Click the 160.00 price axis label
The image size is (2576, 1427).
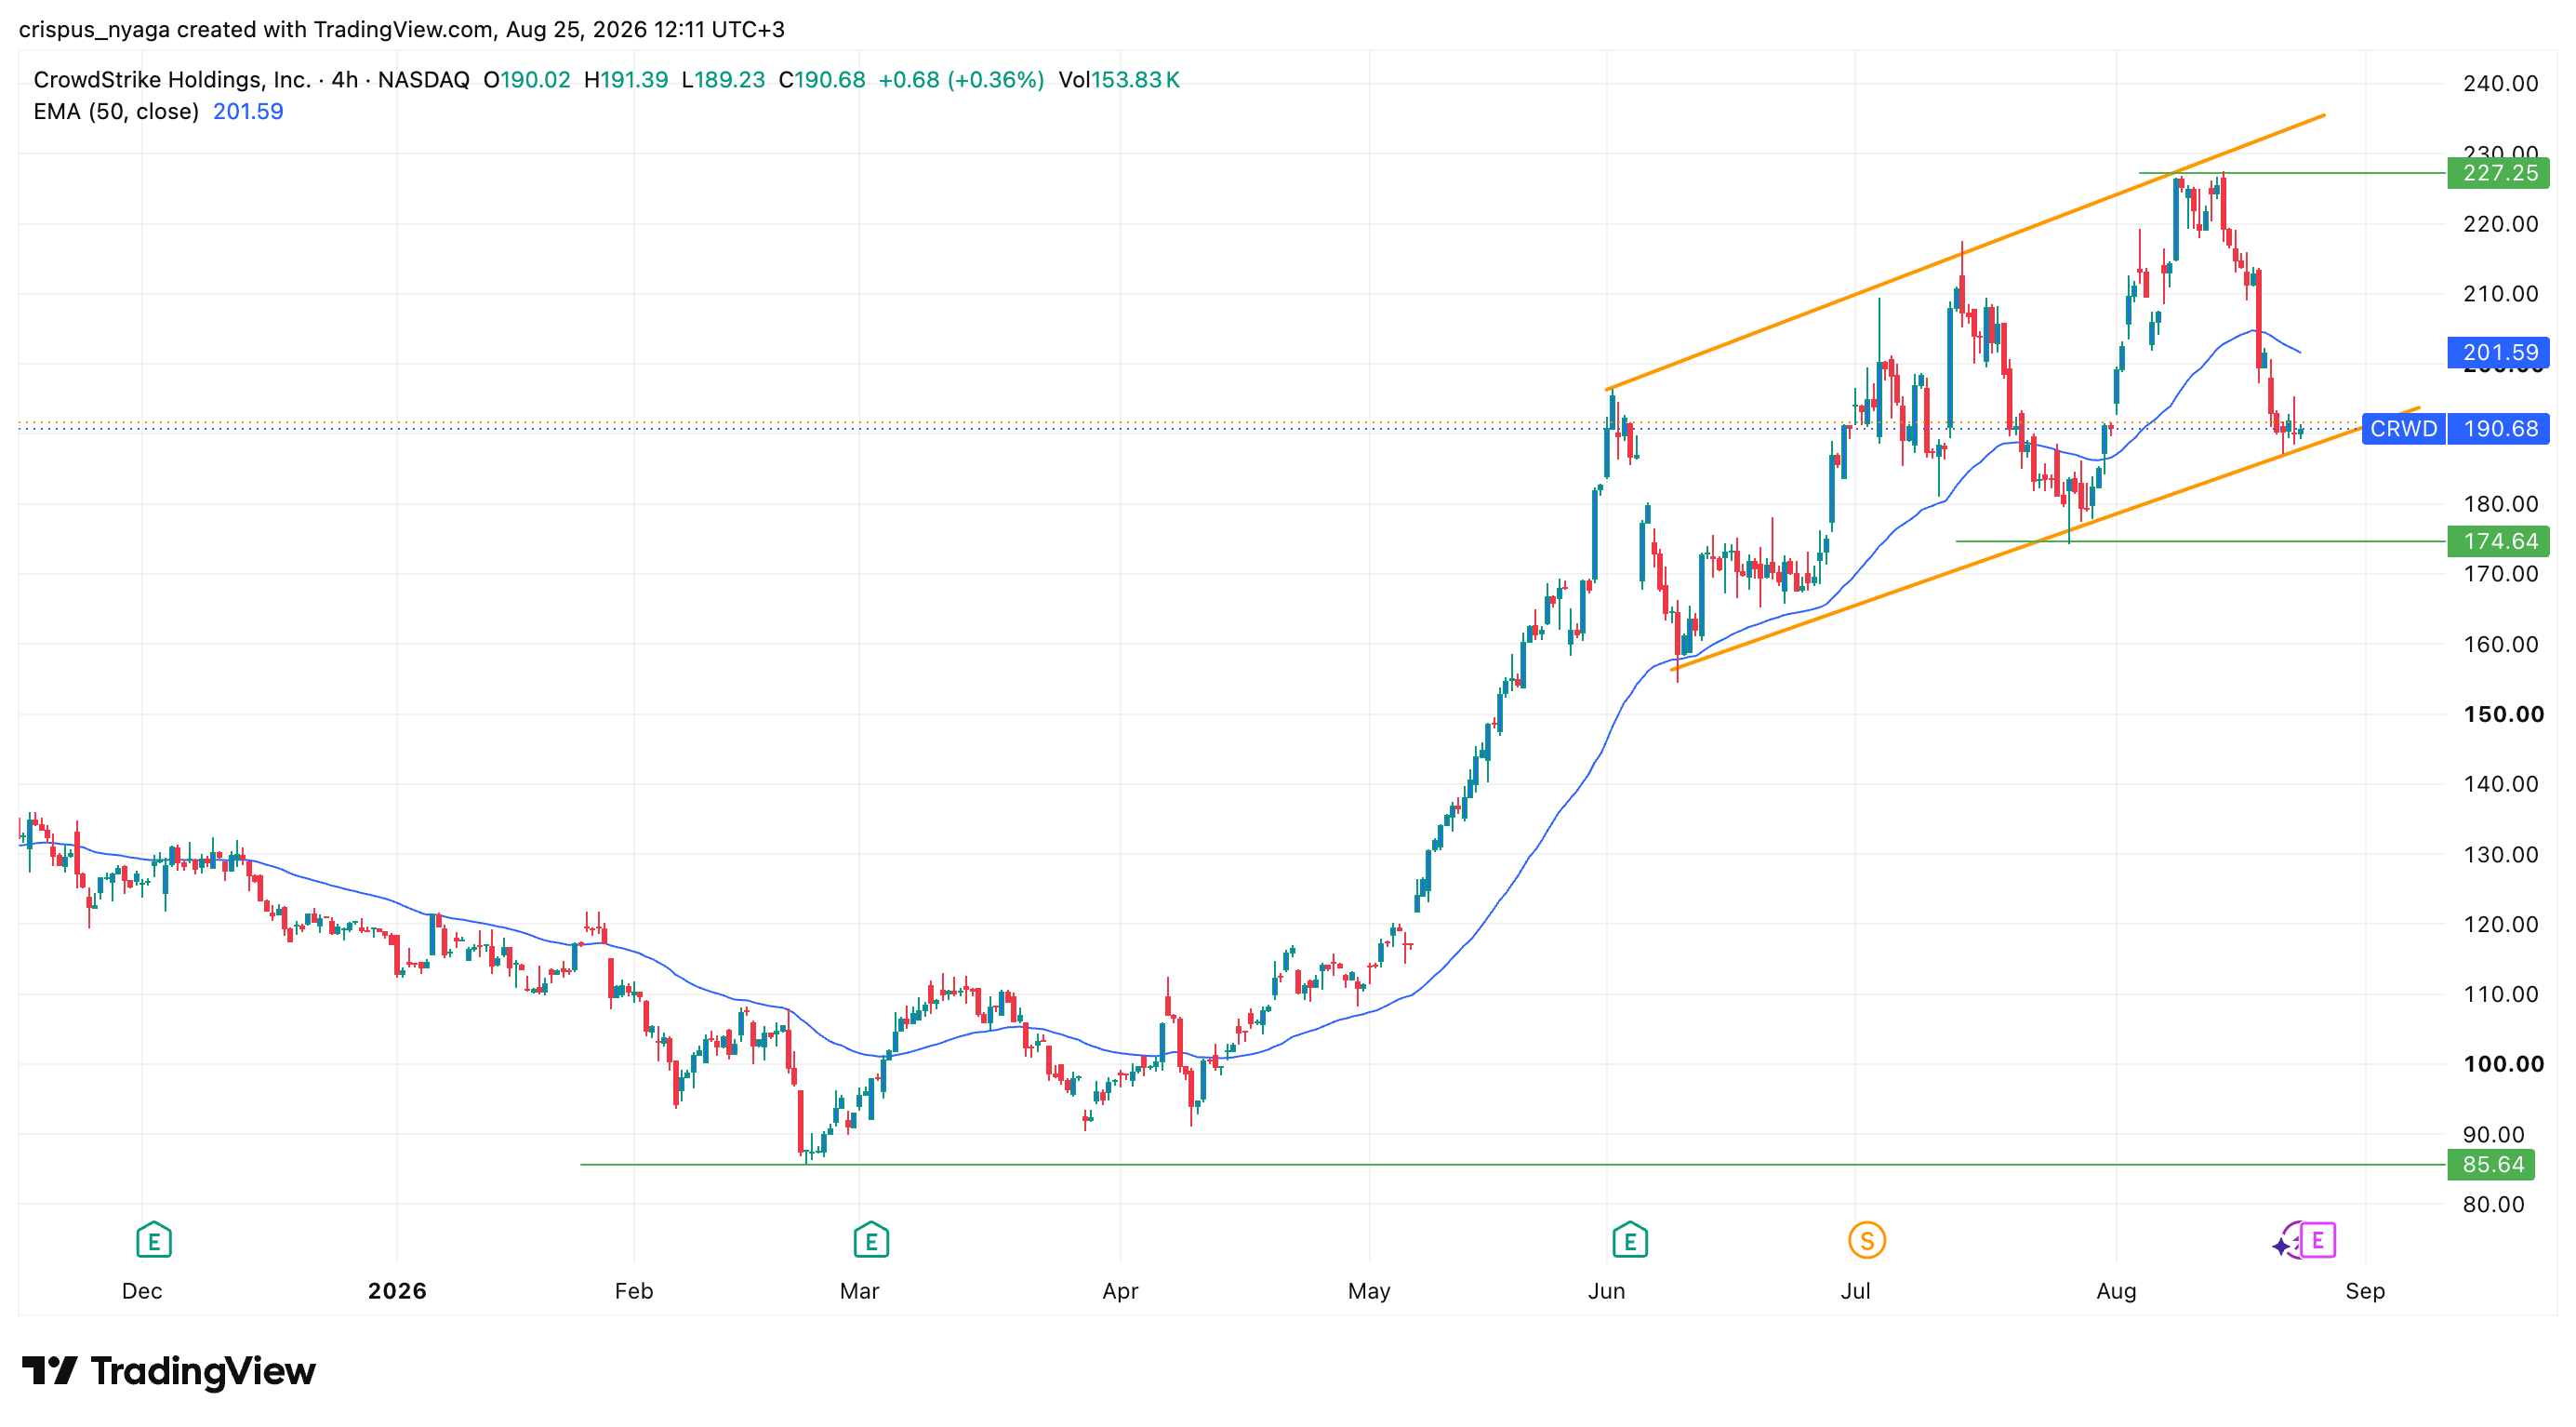click(2500, 644)
